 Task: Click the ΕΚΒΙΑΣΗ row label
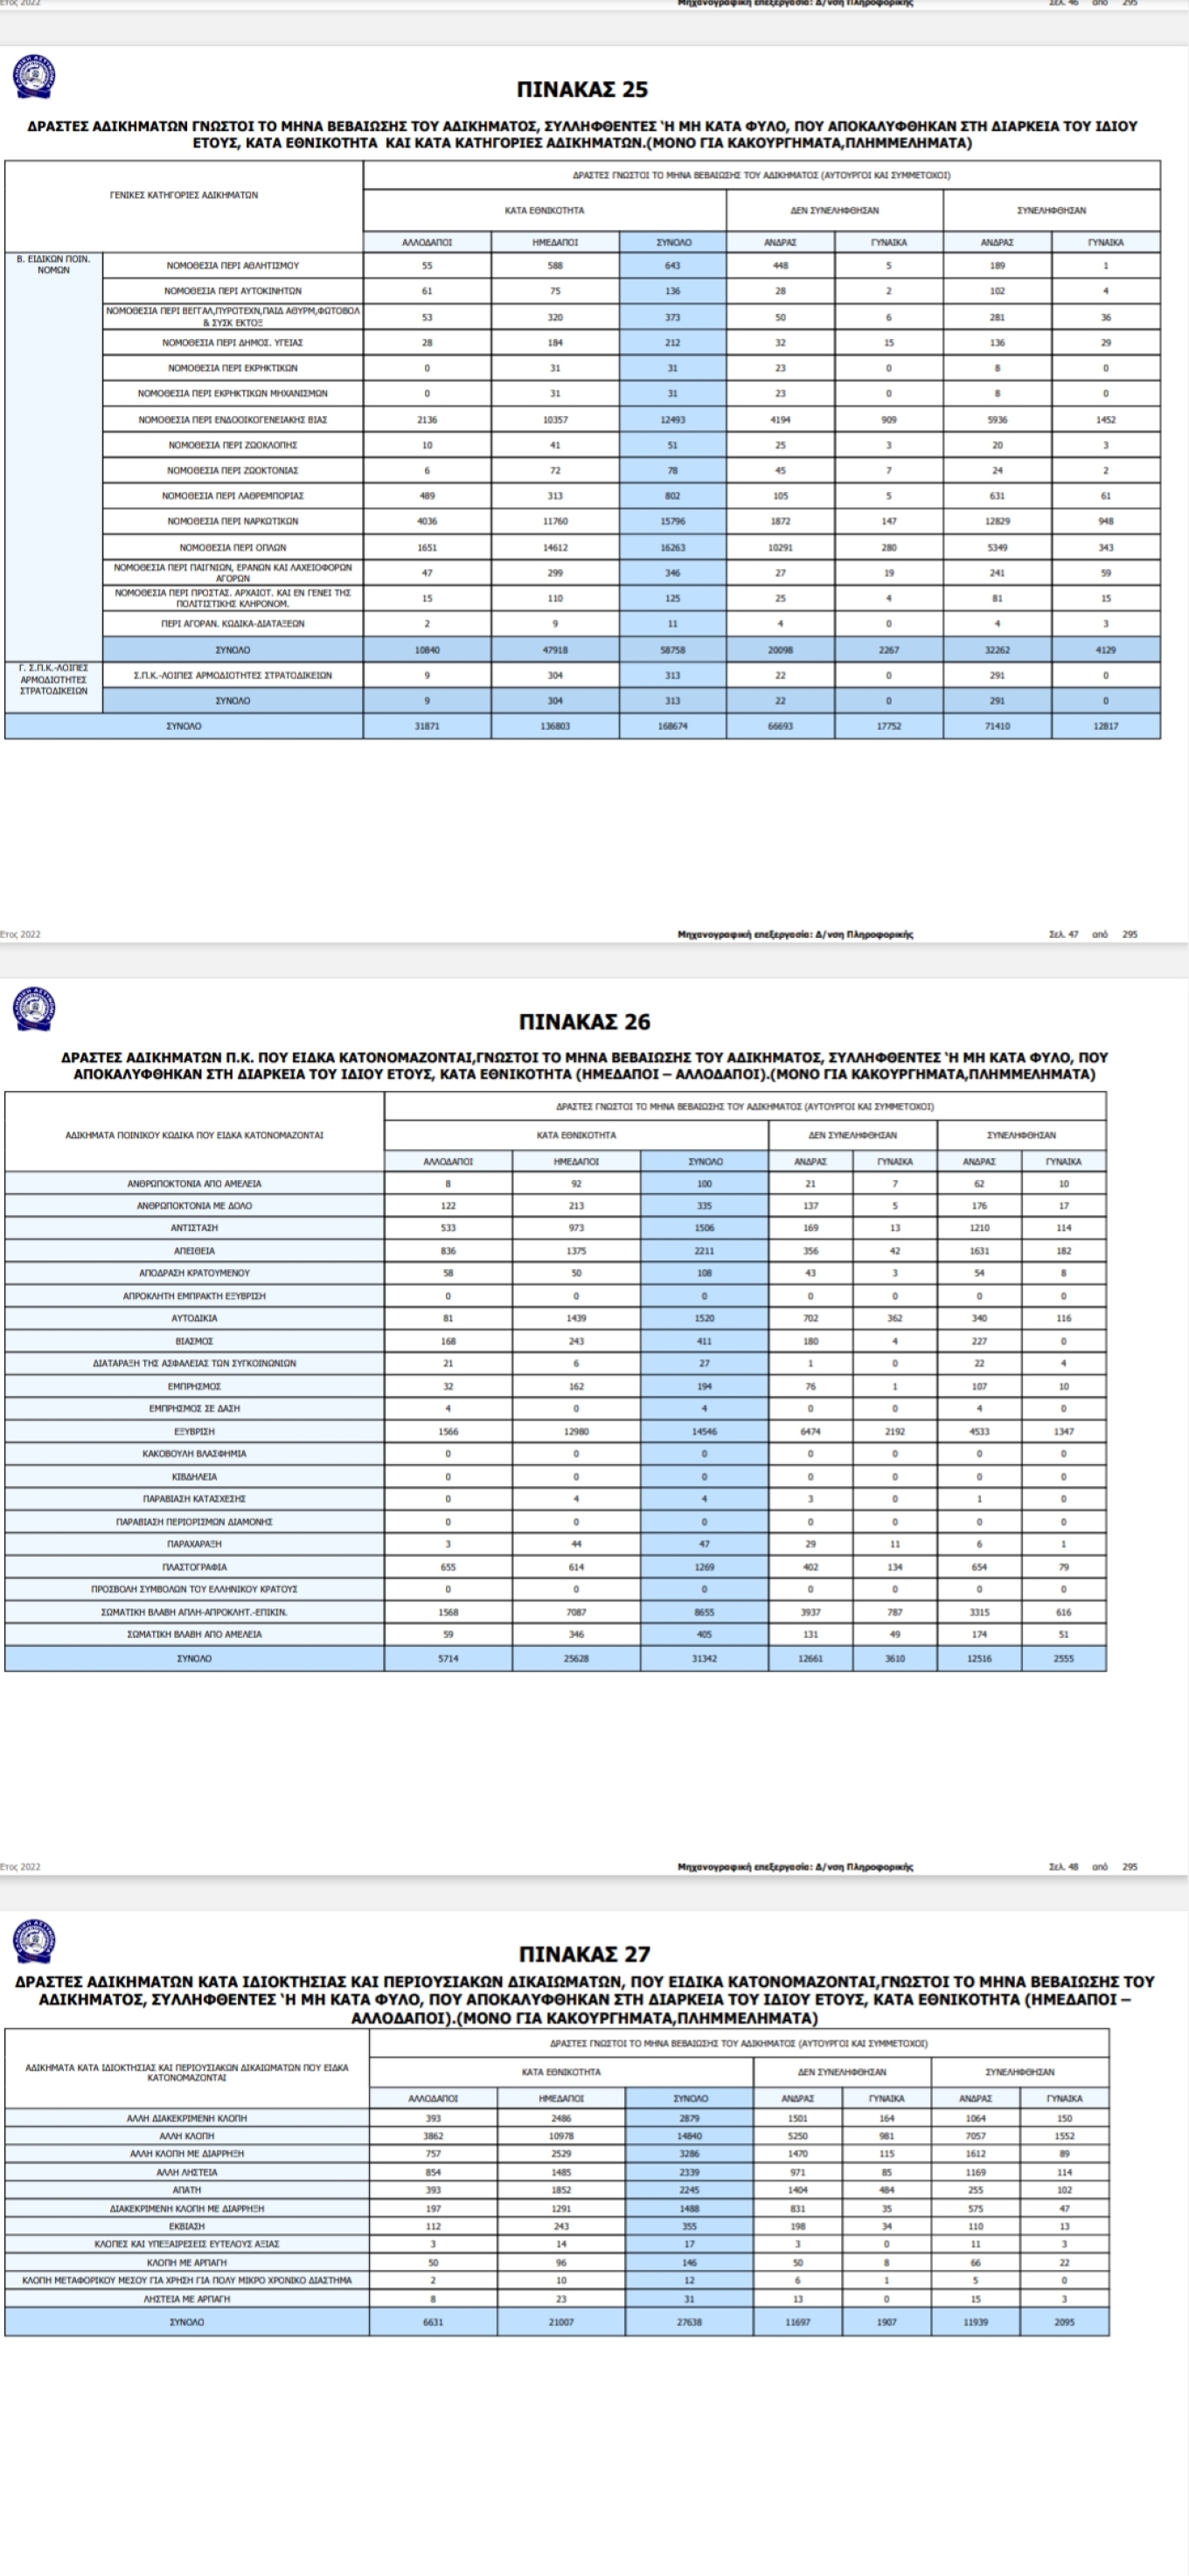tap(187, 2226)
